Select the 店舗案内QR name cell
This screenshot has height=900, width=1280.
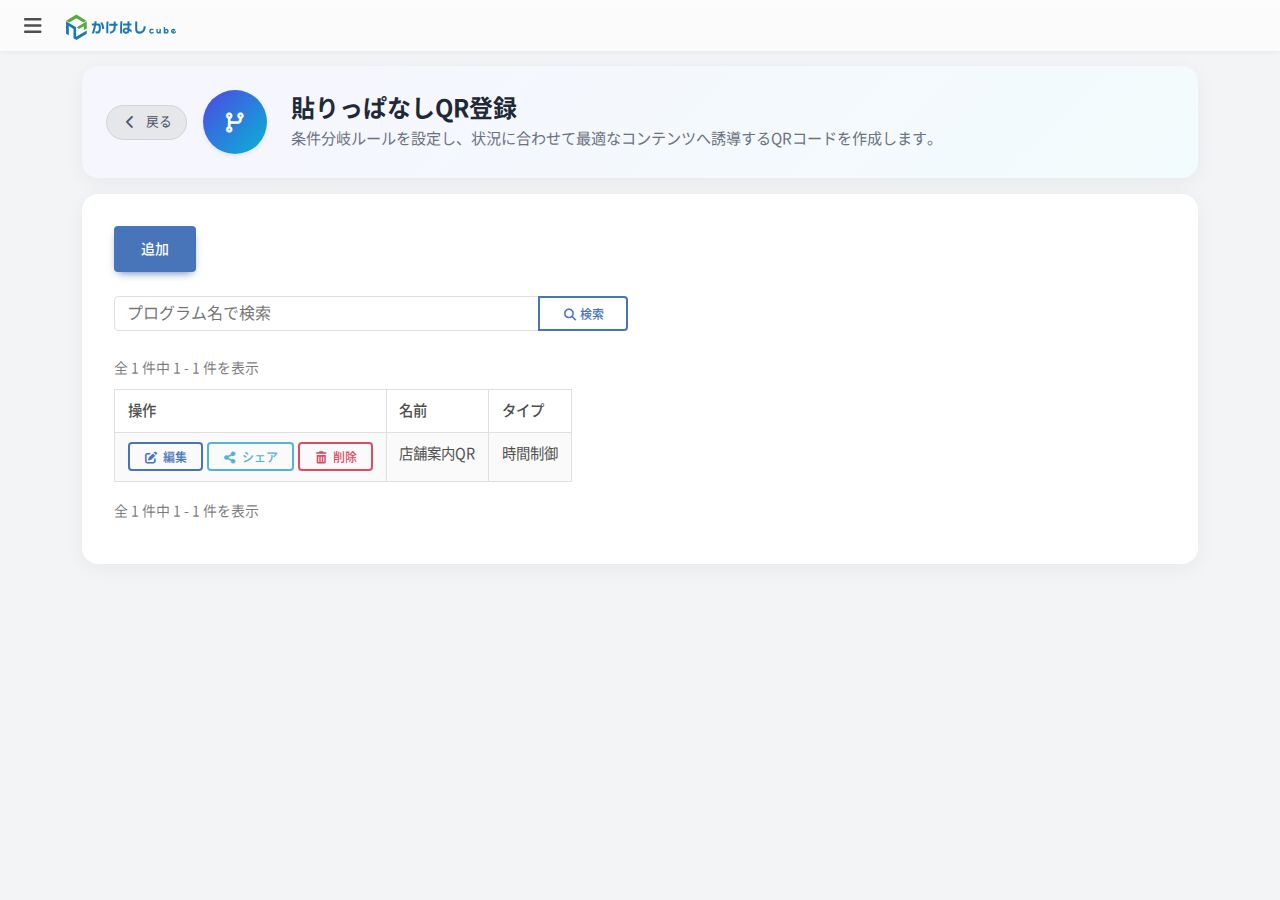tap(438, 457)
